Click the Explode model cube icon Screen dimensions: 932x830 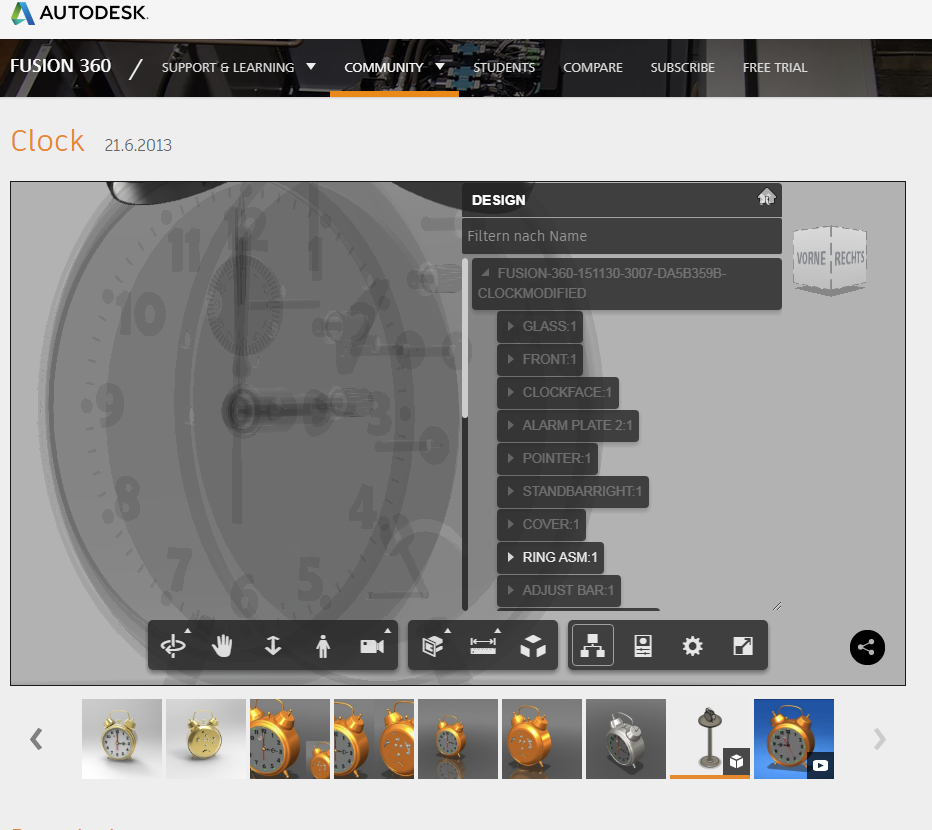(533, 646)
